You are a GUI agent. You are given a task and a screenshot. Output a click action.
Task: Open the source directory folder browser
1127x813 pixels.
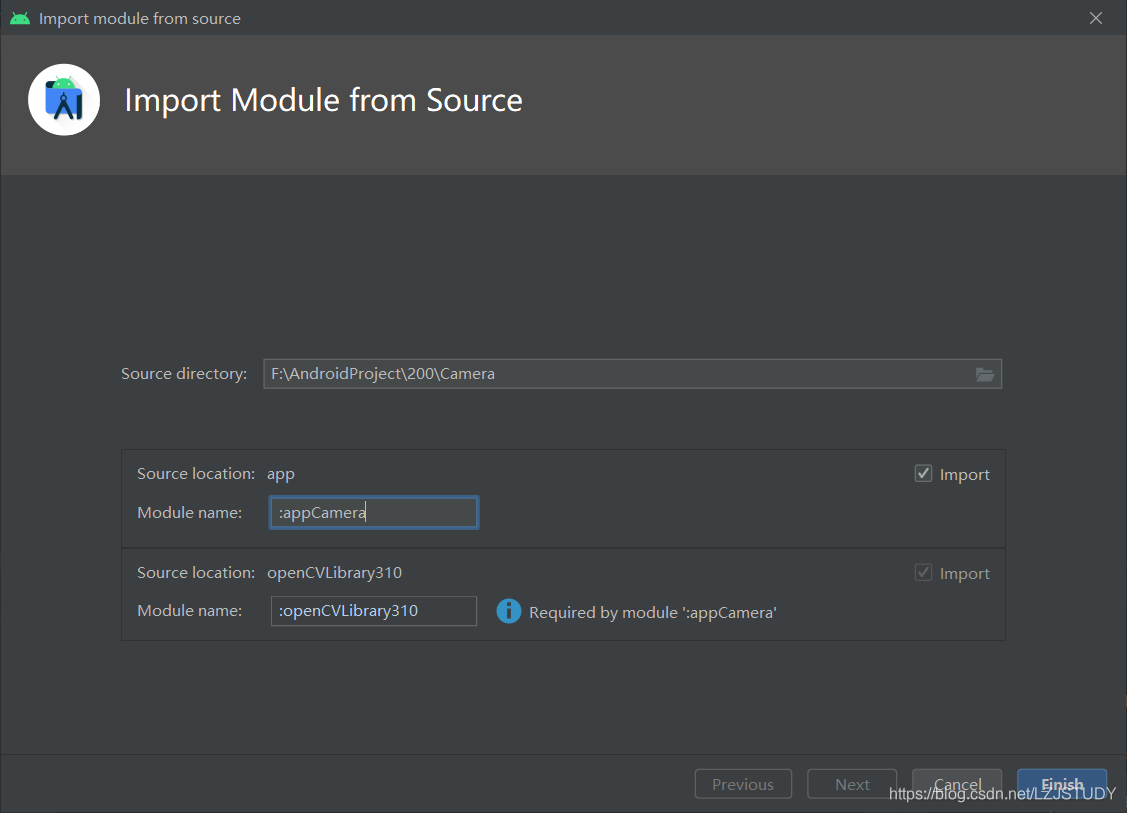[x=985, y=374]
